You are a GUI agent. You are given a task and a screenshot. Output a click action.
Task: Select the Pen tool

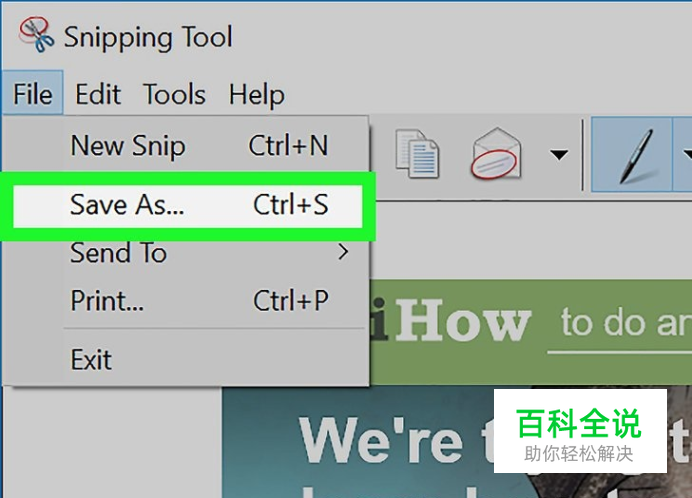[632, 155]
